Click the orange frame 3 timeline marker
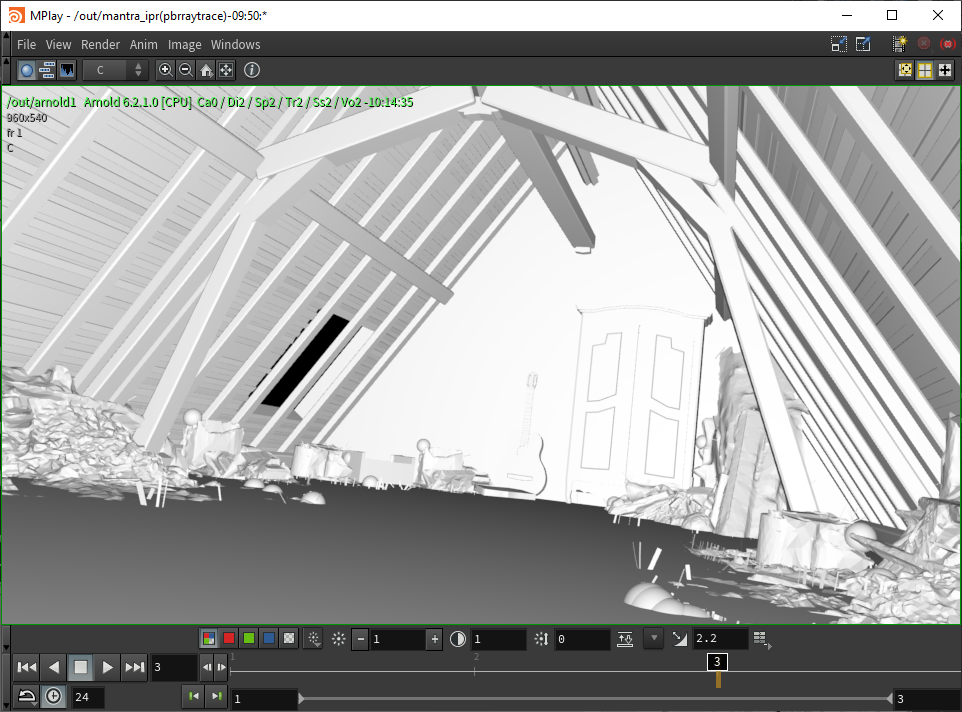This screenshot has width=962, height=712. (717, 679)
